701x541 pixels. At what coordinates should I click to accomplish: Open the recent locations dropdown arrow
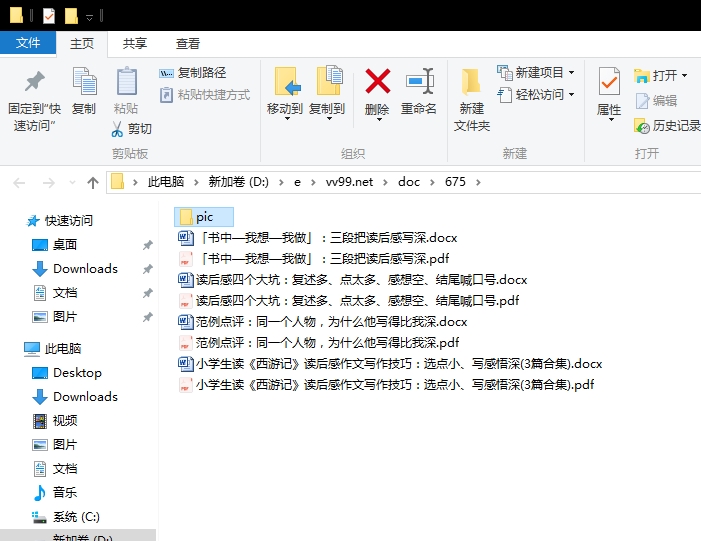pyautogui.click(x=72, y=182)
